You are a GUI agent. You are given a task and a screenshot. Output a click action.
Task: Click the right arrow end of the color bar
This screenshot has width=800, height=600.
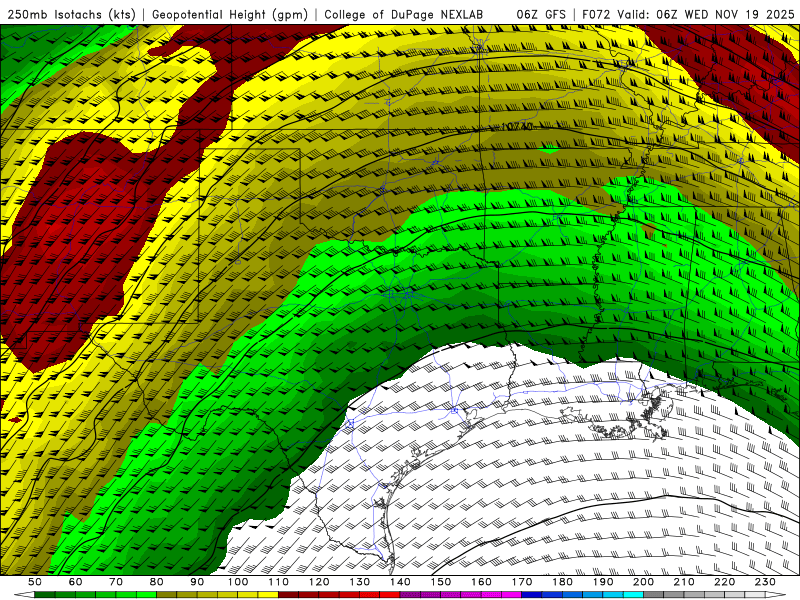(776, 595)
